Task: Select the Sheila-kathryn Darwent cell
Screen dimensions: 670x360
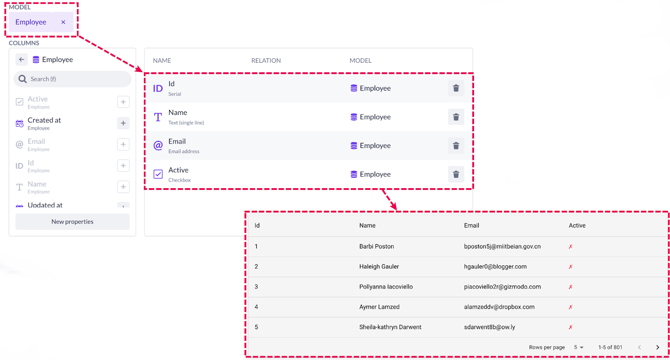Action: (390, 327)
